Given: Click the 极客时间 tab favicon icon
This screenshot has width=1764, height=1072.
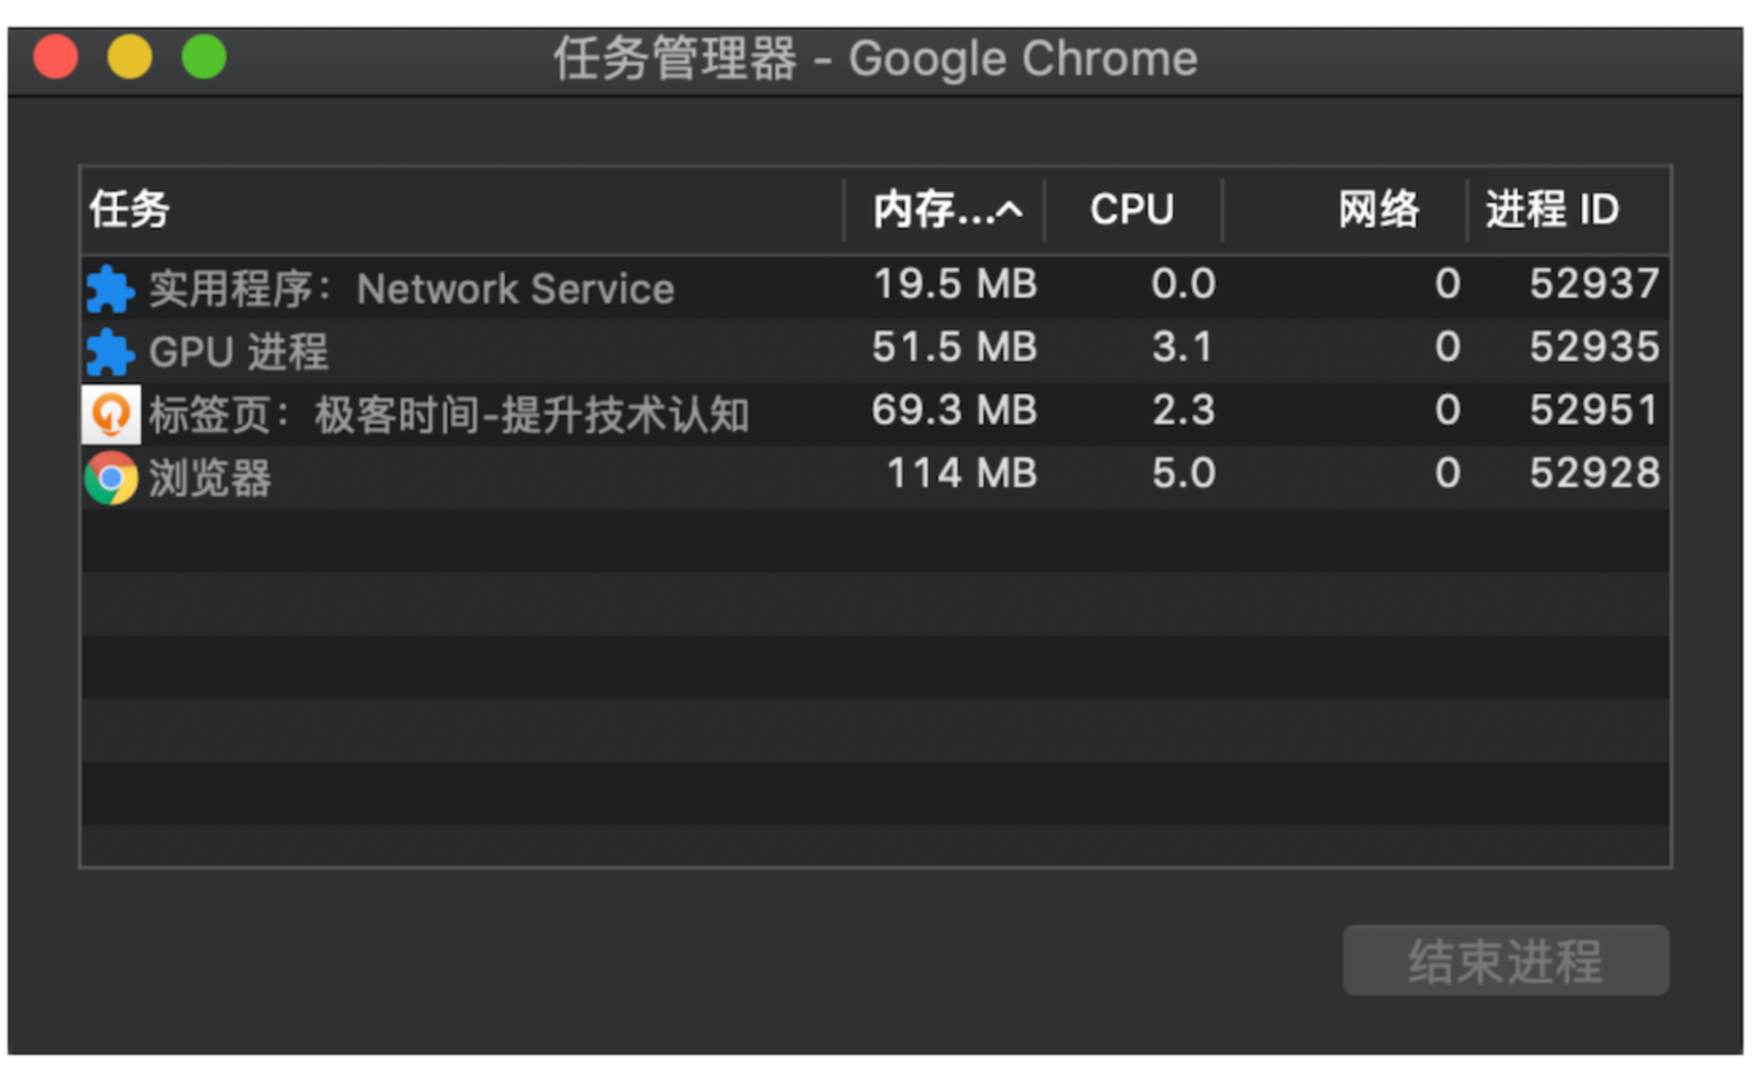Looking at the screenshot, I should 111,414.
